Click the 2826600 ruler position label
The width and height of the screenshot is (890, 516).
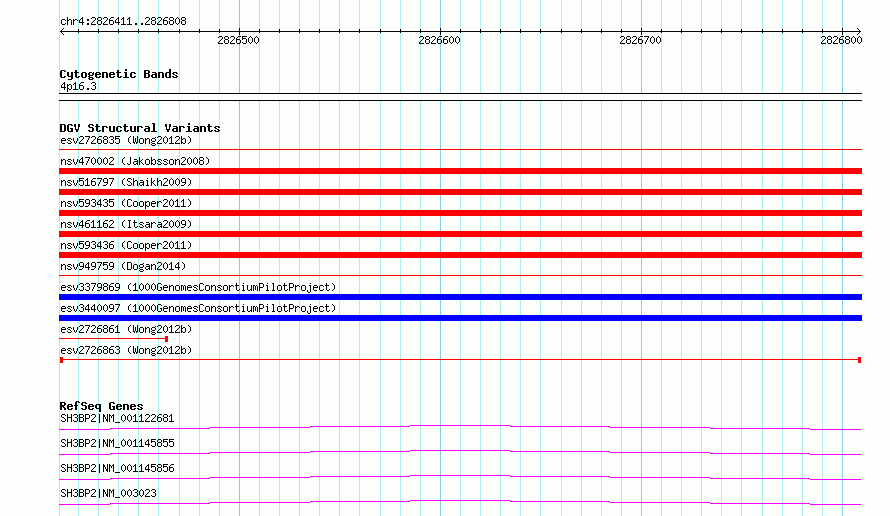[439, 40]
